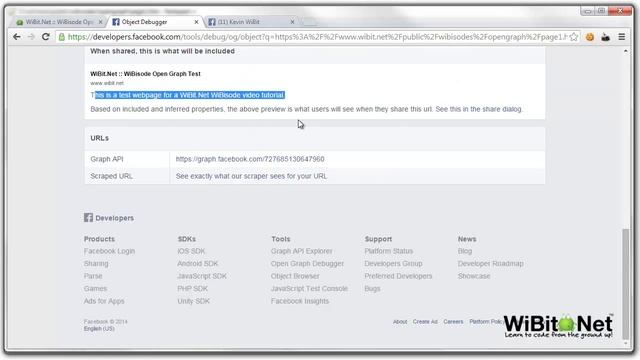Click the extension icon beside the cookie icon
640x360 pixels.
point(606,37)
